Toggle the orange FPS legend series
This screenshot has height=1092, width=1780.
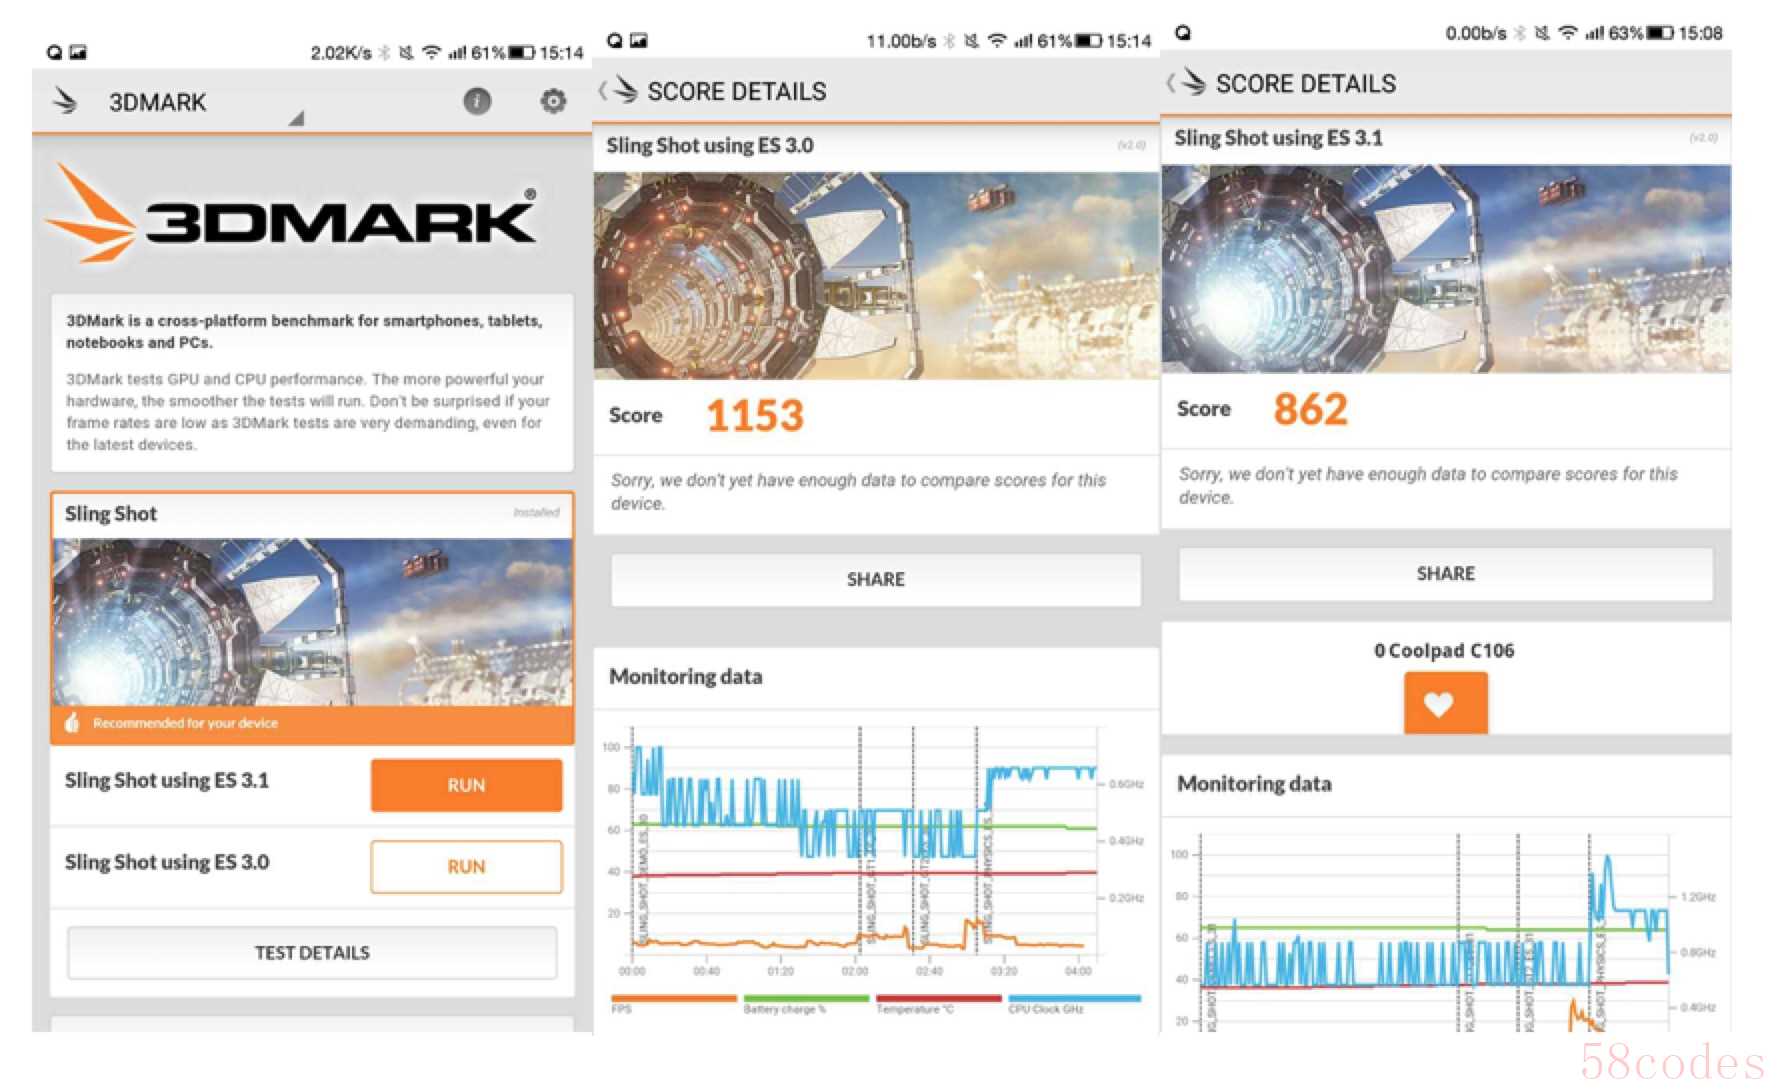pyautogui.click(x=673, y=999)
